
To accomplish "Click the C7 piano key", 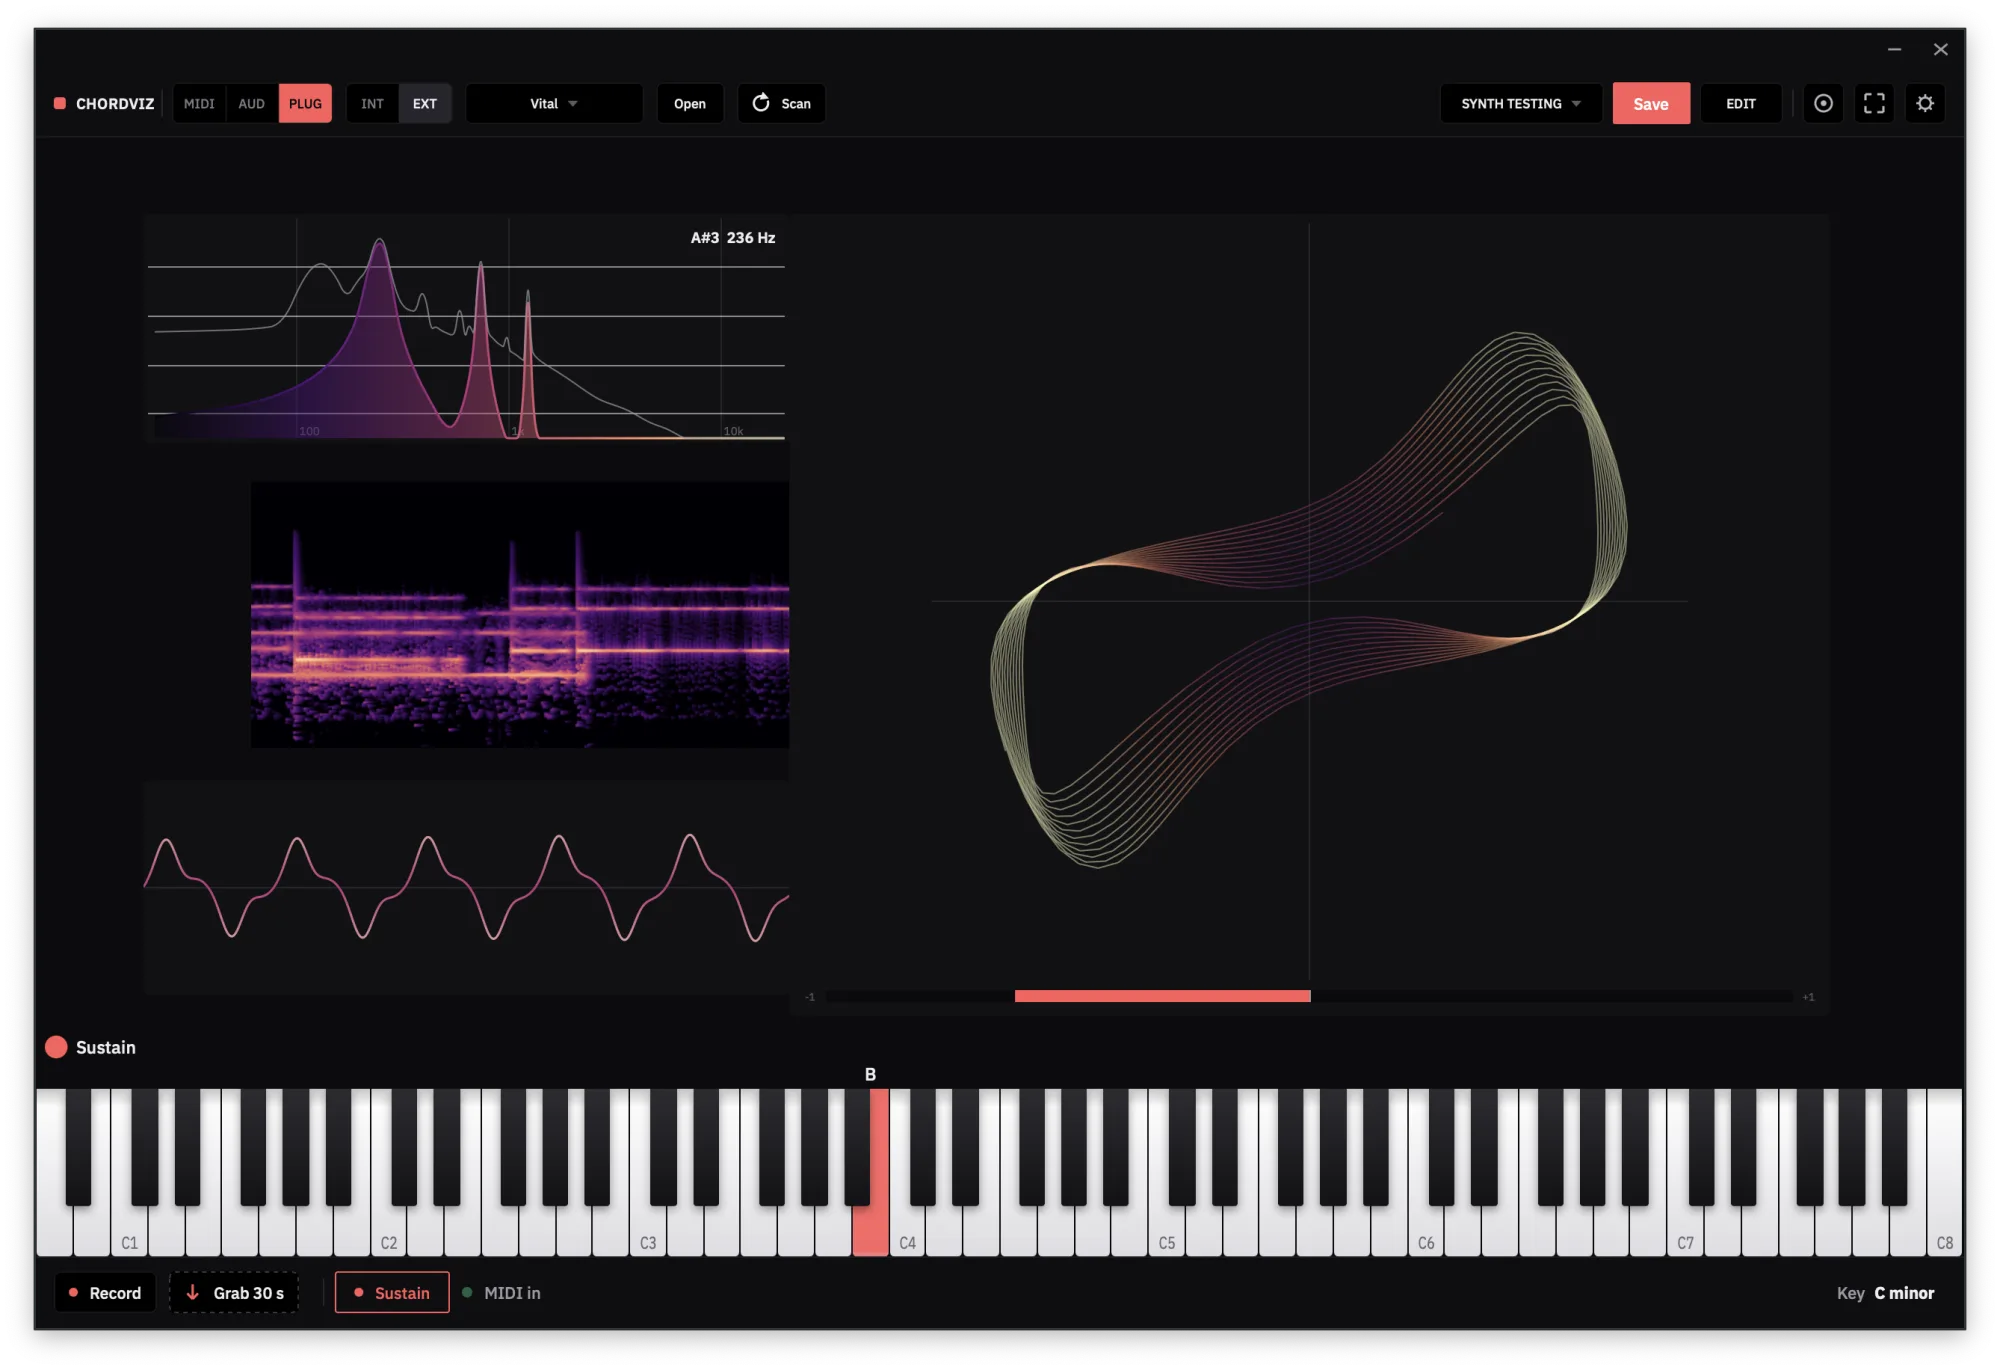I will coord(1685,1230).
